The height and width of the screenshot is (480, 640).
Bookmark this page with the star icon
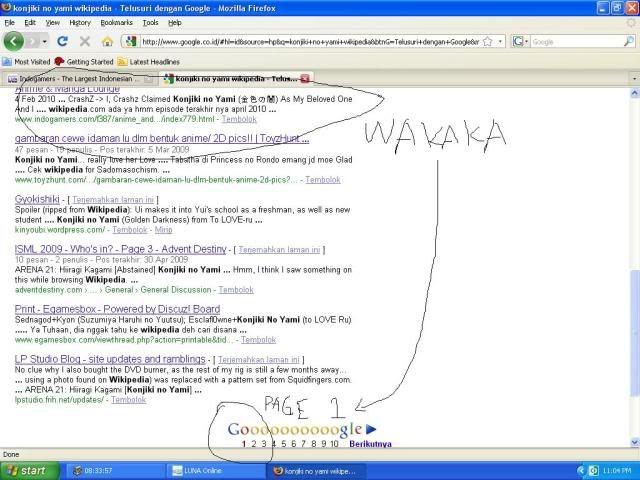point(488,42)
